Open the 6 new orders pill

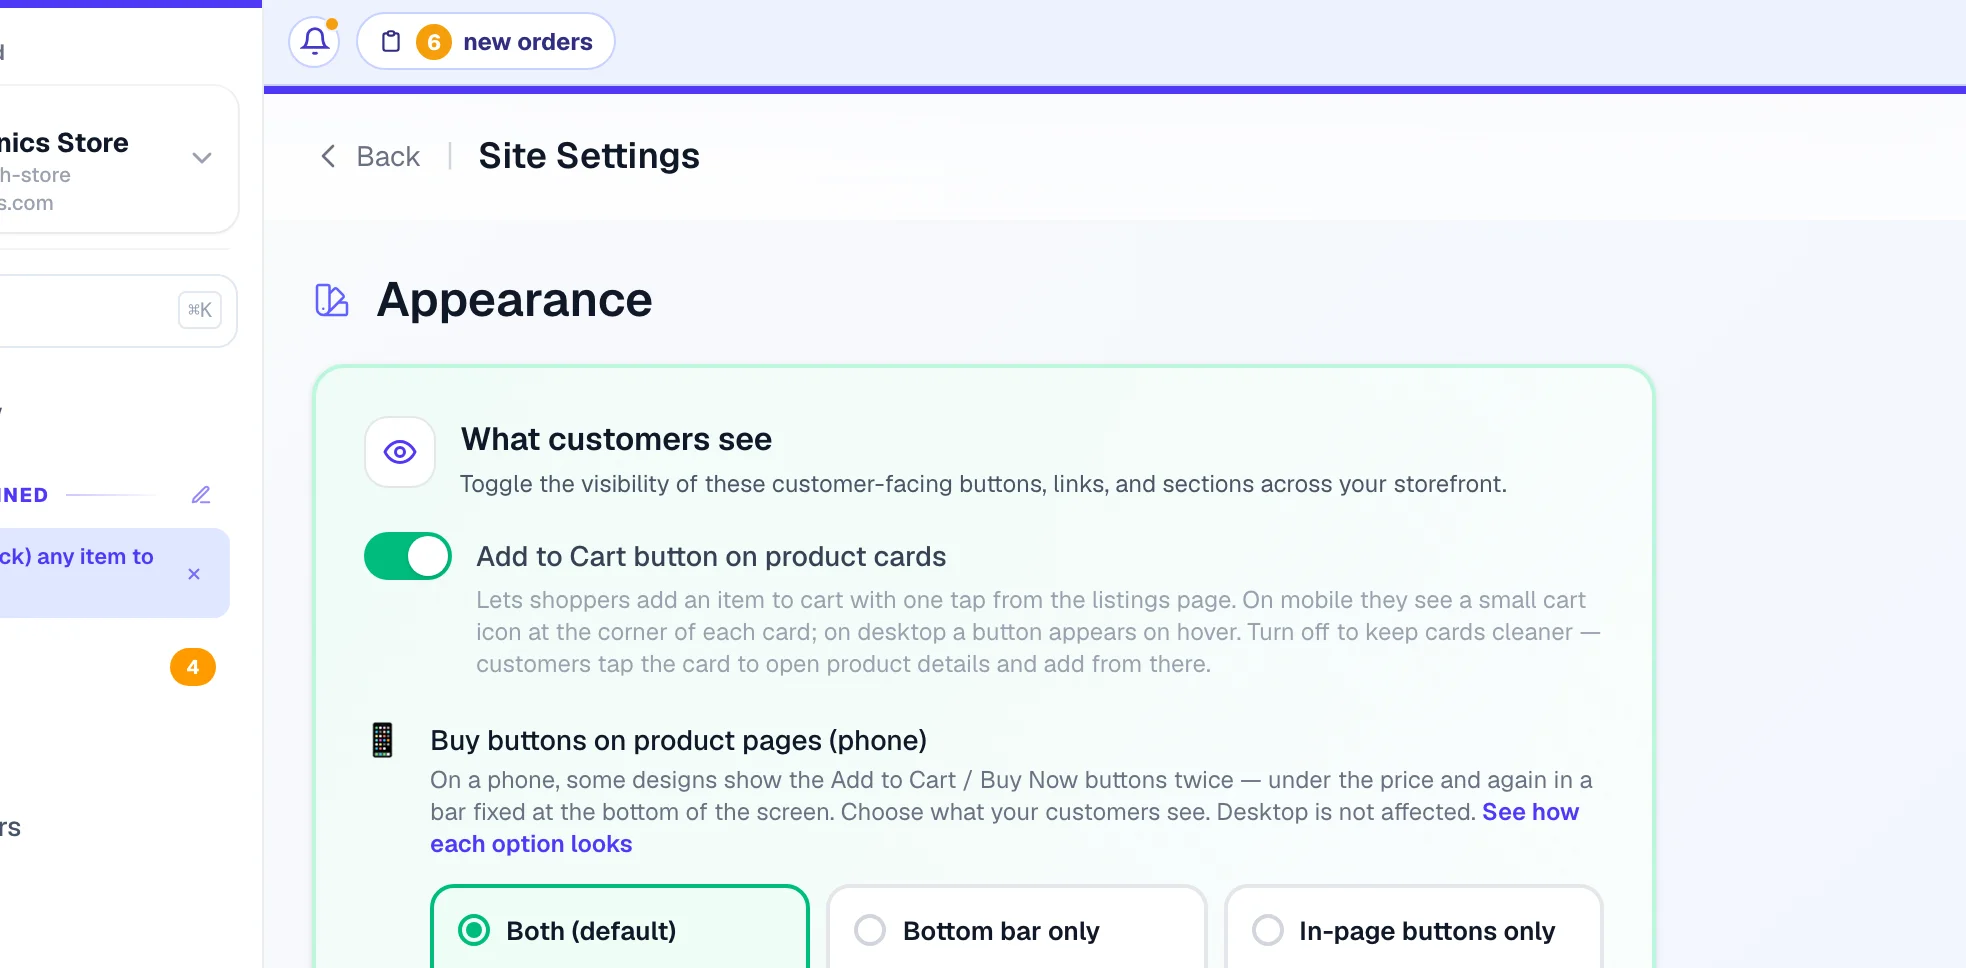click(486, 42)
